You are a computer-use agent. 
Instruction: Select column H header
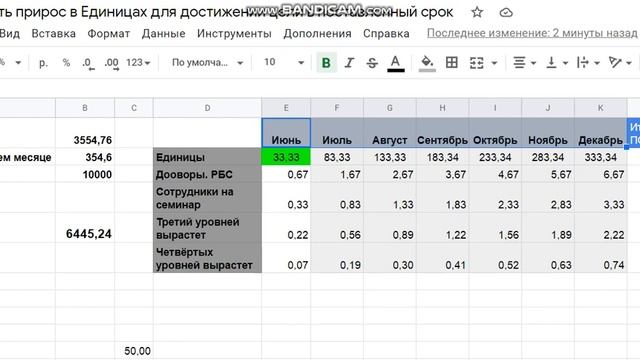[442, 108]
